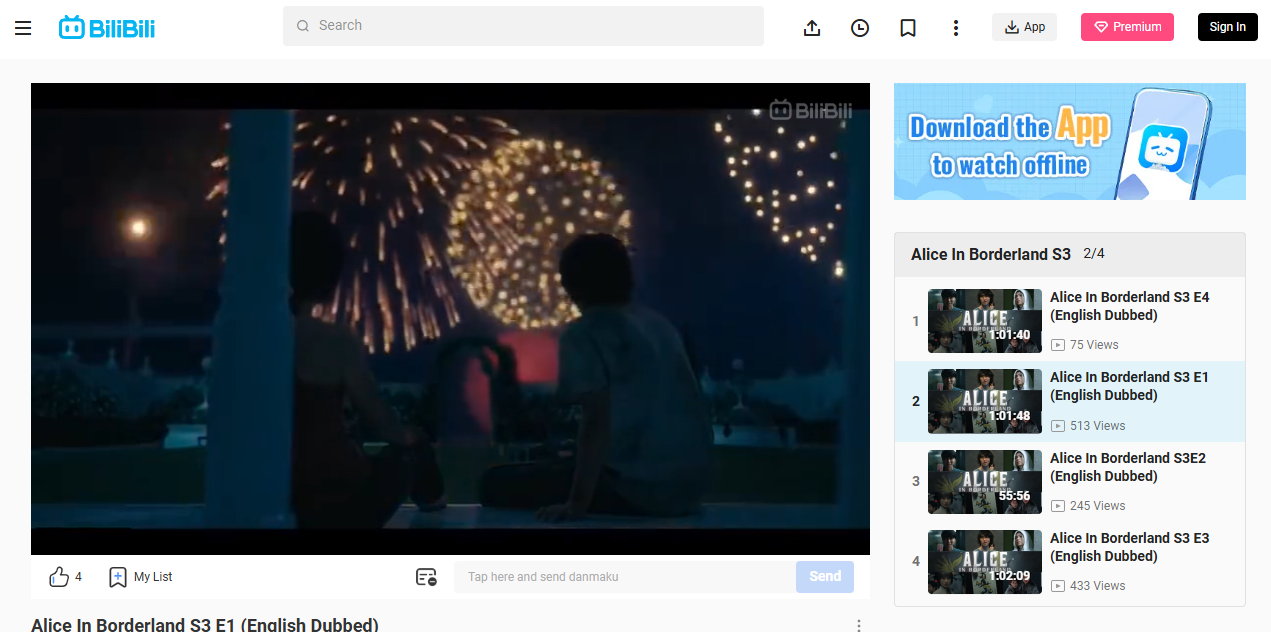The height and width of the screenshot is (632, 1271).
Task: Select title Alice In Borderland S3E2 (English Dubbed)
Action: point(1128,467)
